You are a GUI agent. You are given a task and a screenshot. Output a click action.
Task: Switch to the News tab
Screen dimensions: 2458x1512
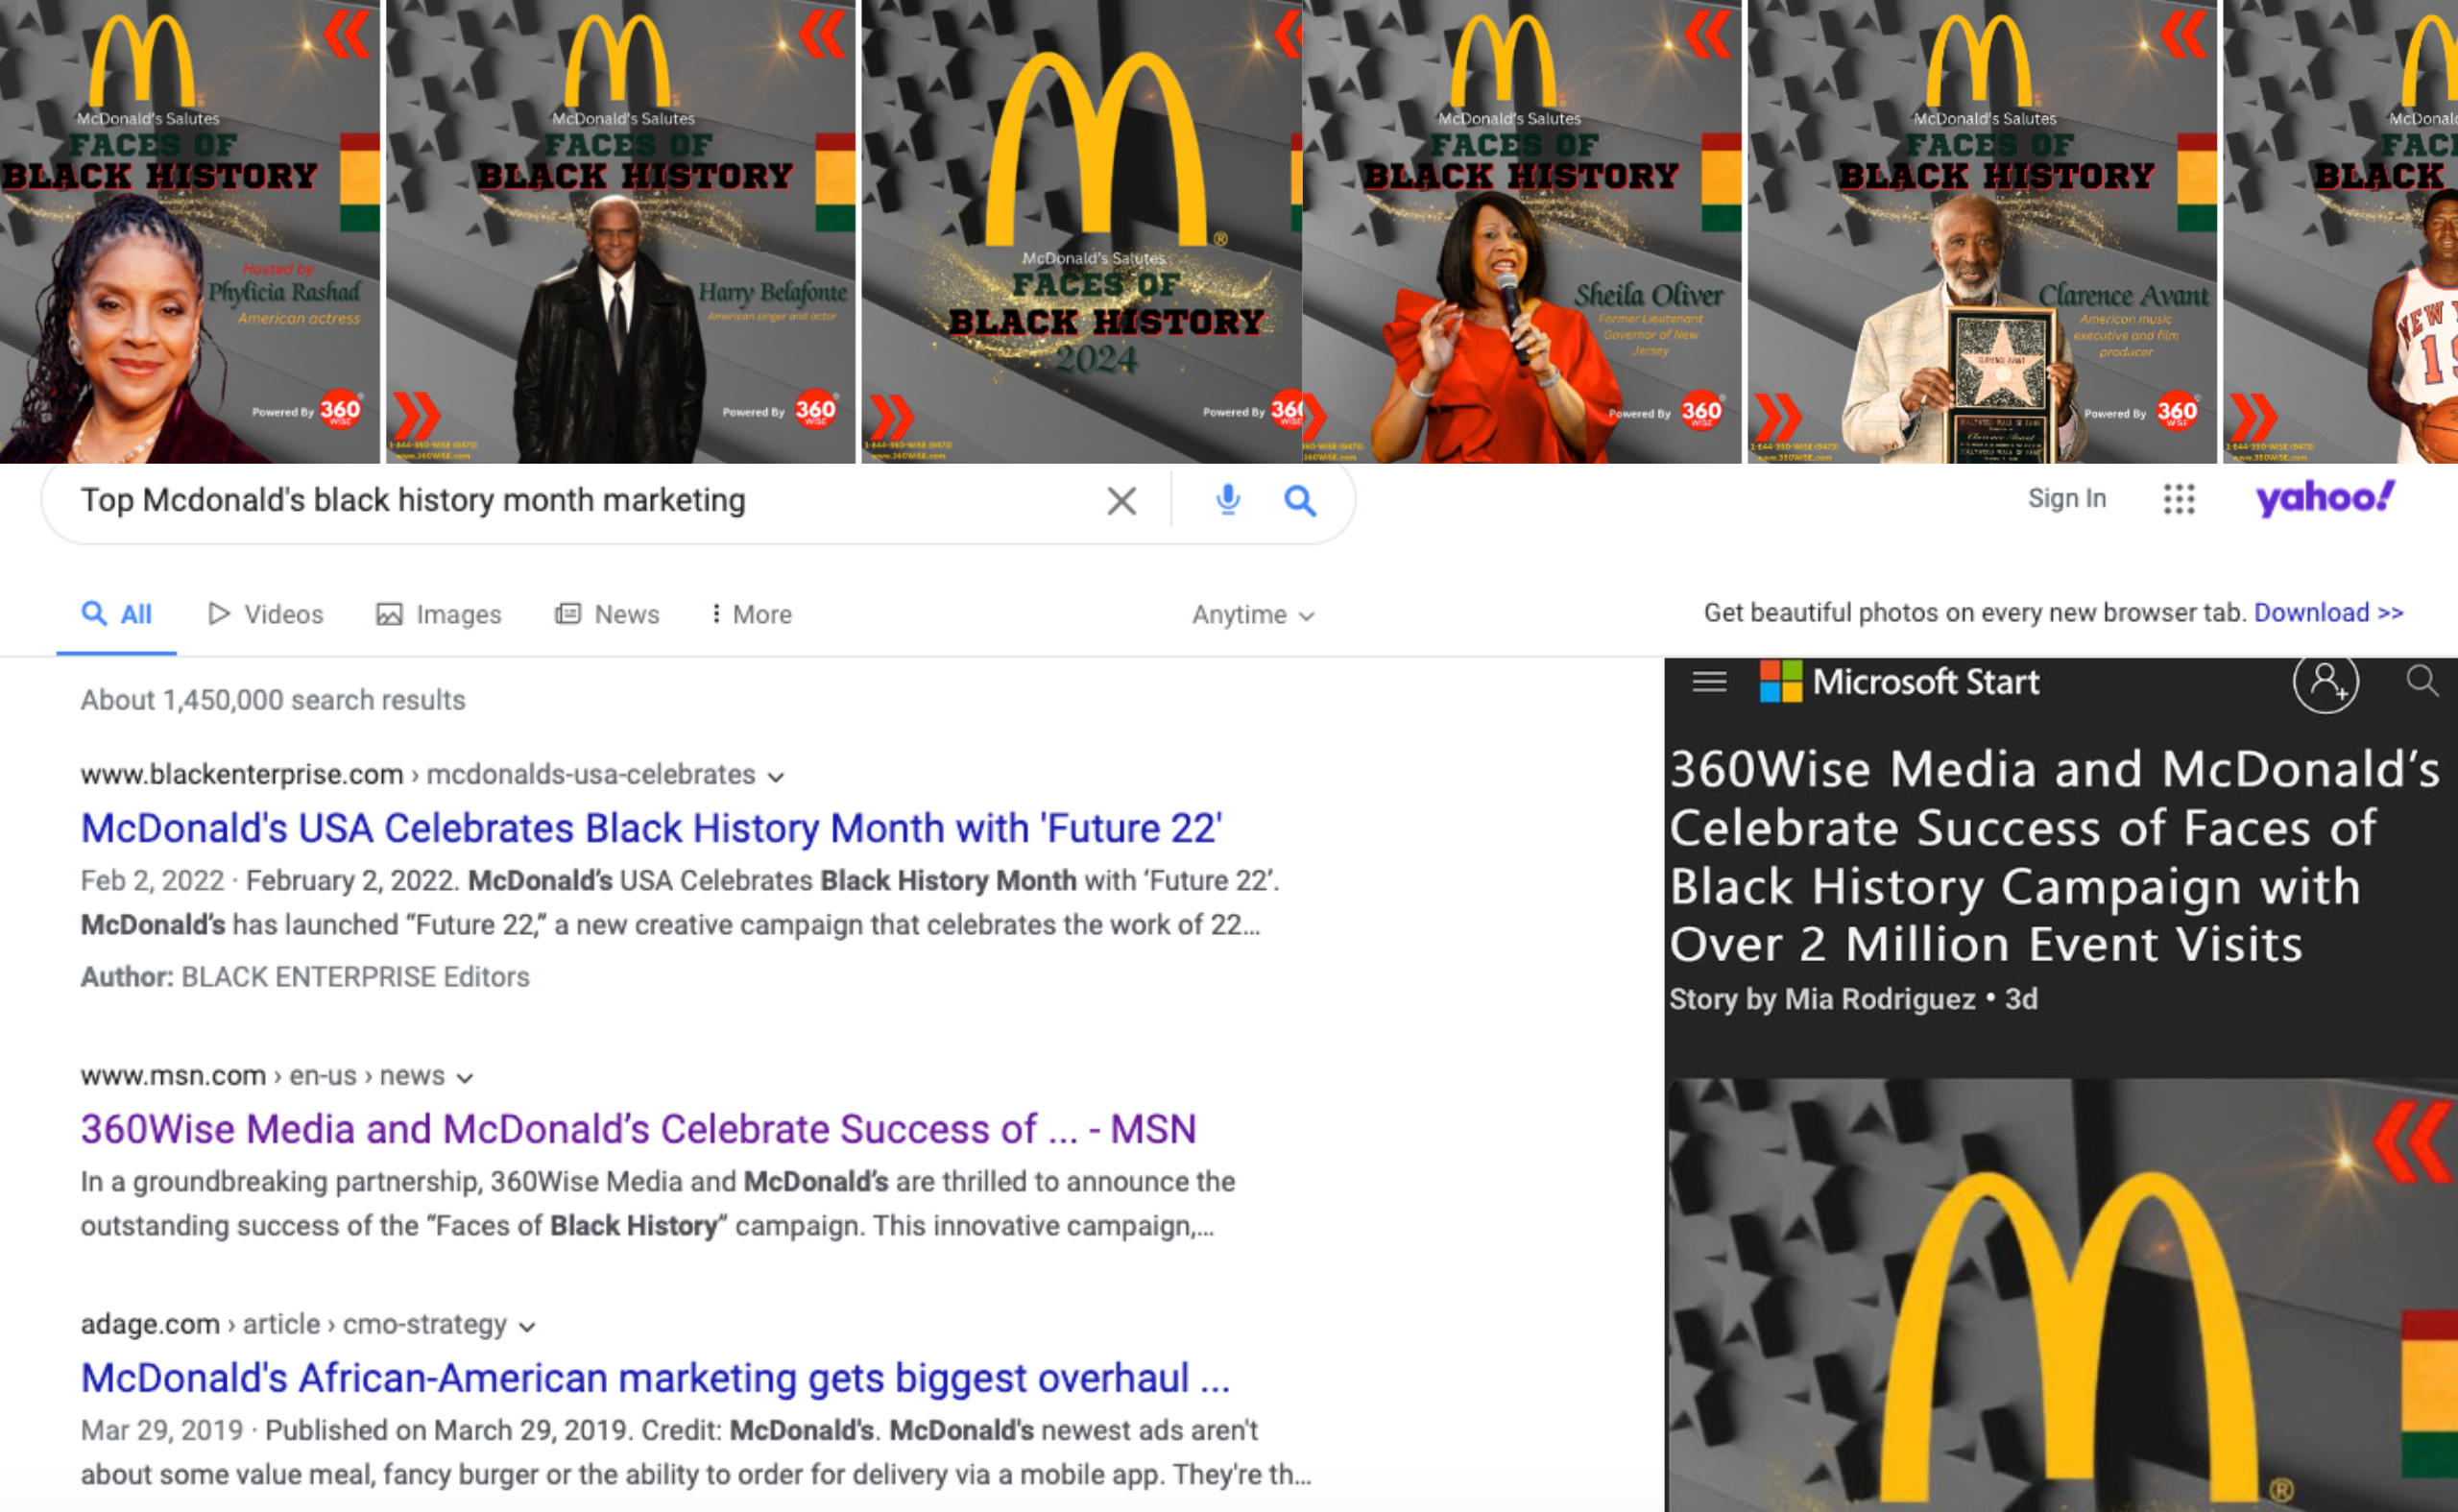click(x=607, y=614)
